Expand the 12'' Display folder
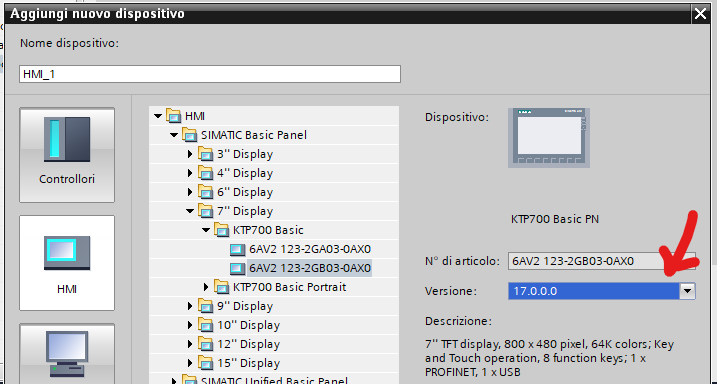This screenshot has height=384, width=717. point(190,344)
